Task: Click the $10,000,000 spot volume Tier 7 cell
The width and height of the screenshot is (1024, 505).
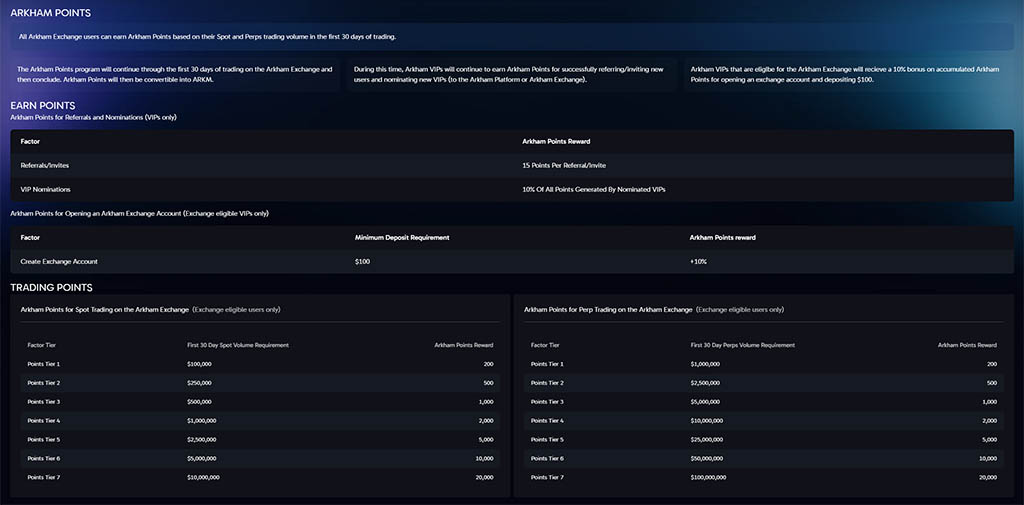Action: (203, 477)
